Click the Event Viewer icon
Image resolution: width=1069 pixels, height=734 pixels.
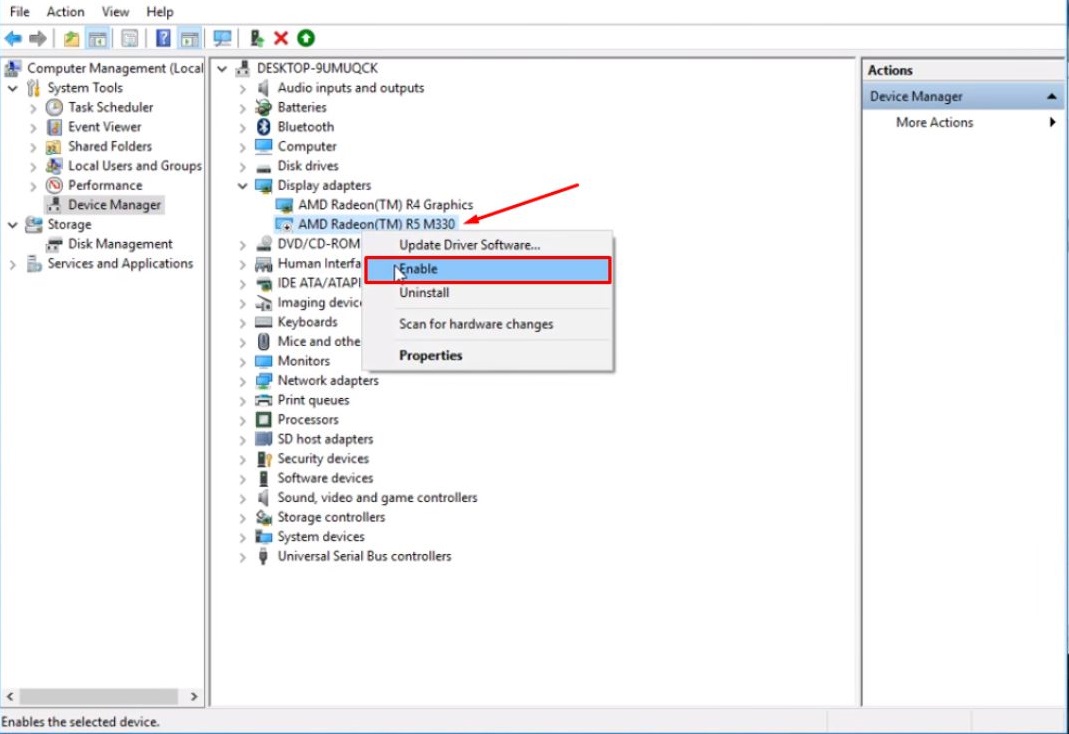pos(55,127)
